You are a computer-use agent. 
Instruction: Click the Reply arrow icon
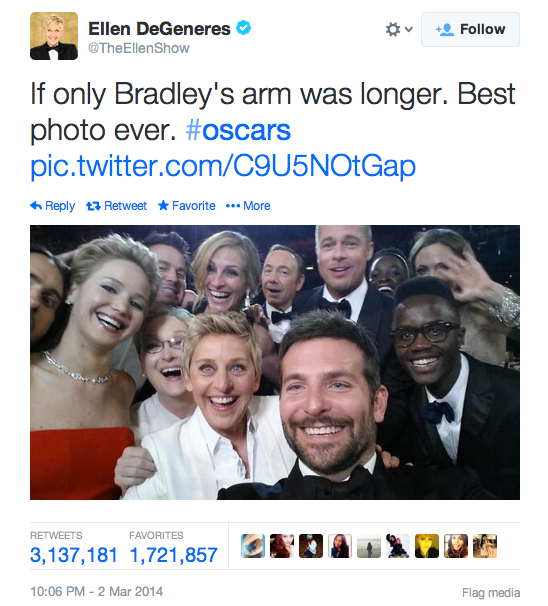[x=36, y=206]
